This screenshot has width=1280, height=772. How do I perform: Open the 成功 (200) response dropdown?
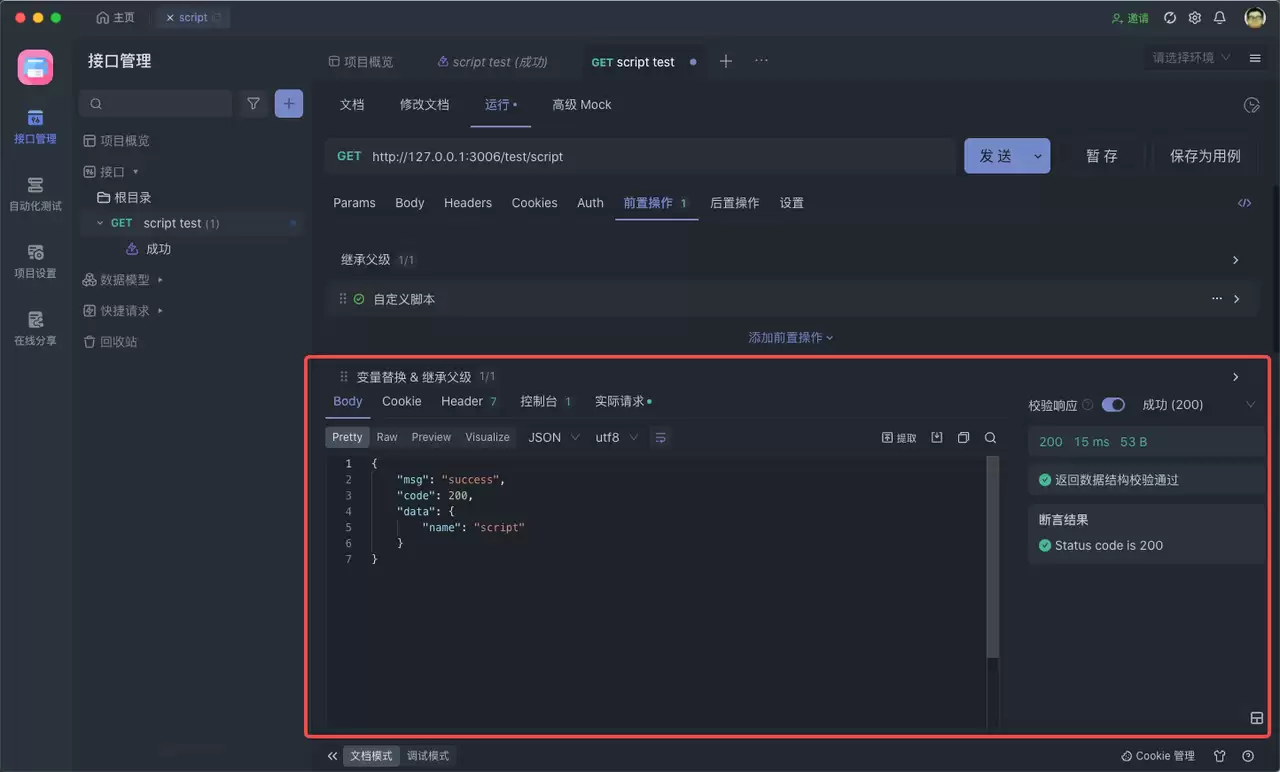[x=1198, y=405]
